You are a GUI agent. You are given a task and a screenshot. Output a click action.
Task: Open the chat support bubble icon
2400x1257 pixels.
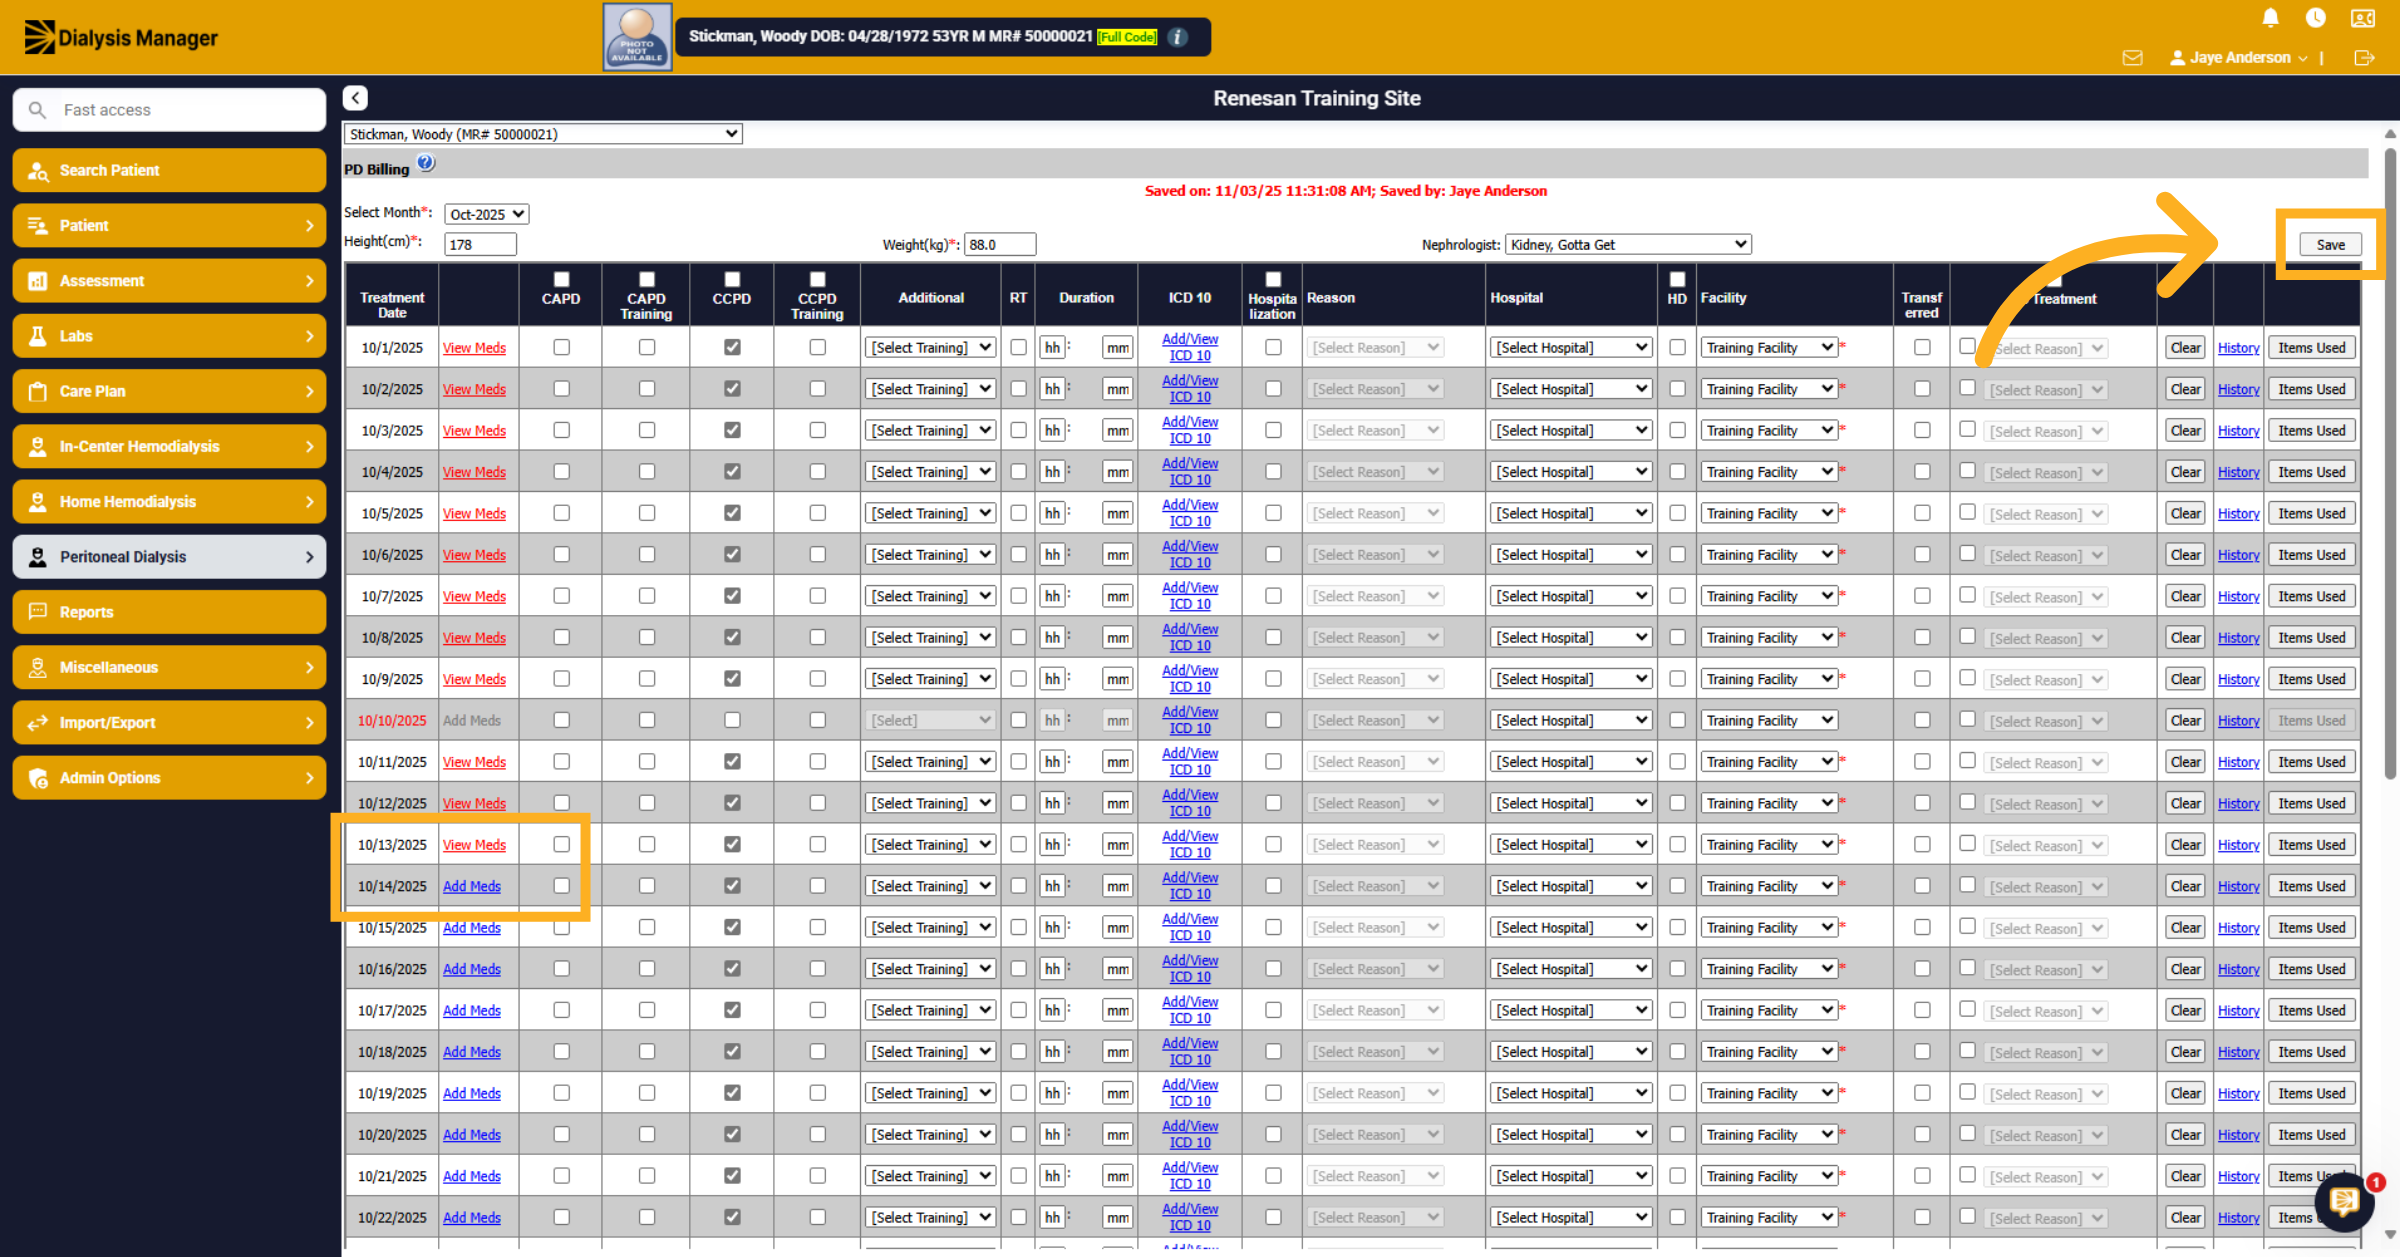coord(2344,1202)
